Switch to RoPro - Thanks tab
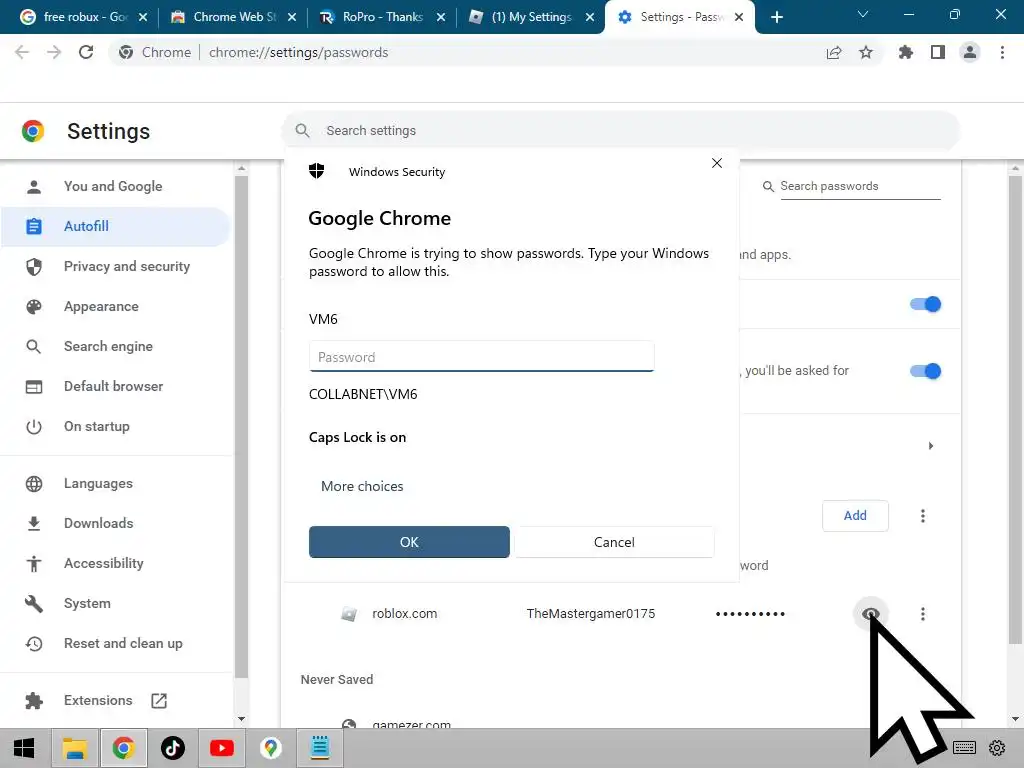The width and height of the screenshot is (1024, 768). (382, 17)
